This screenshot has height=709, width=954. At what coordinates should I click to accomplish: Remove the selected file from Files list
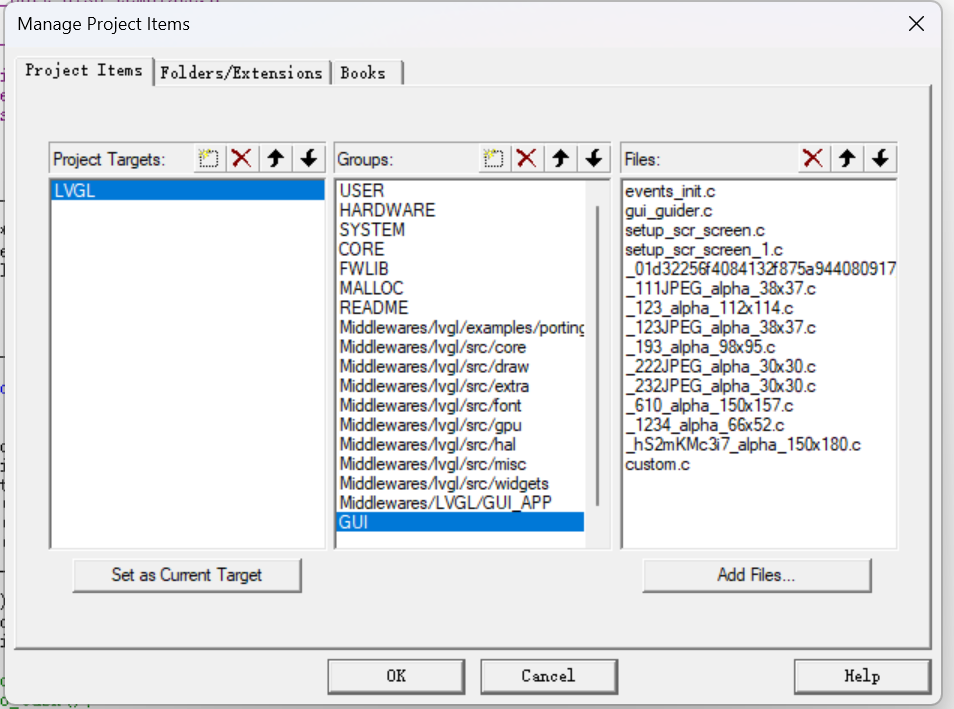click(813, 158)
